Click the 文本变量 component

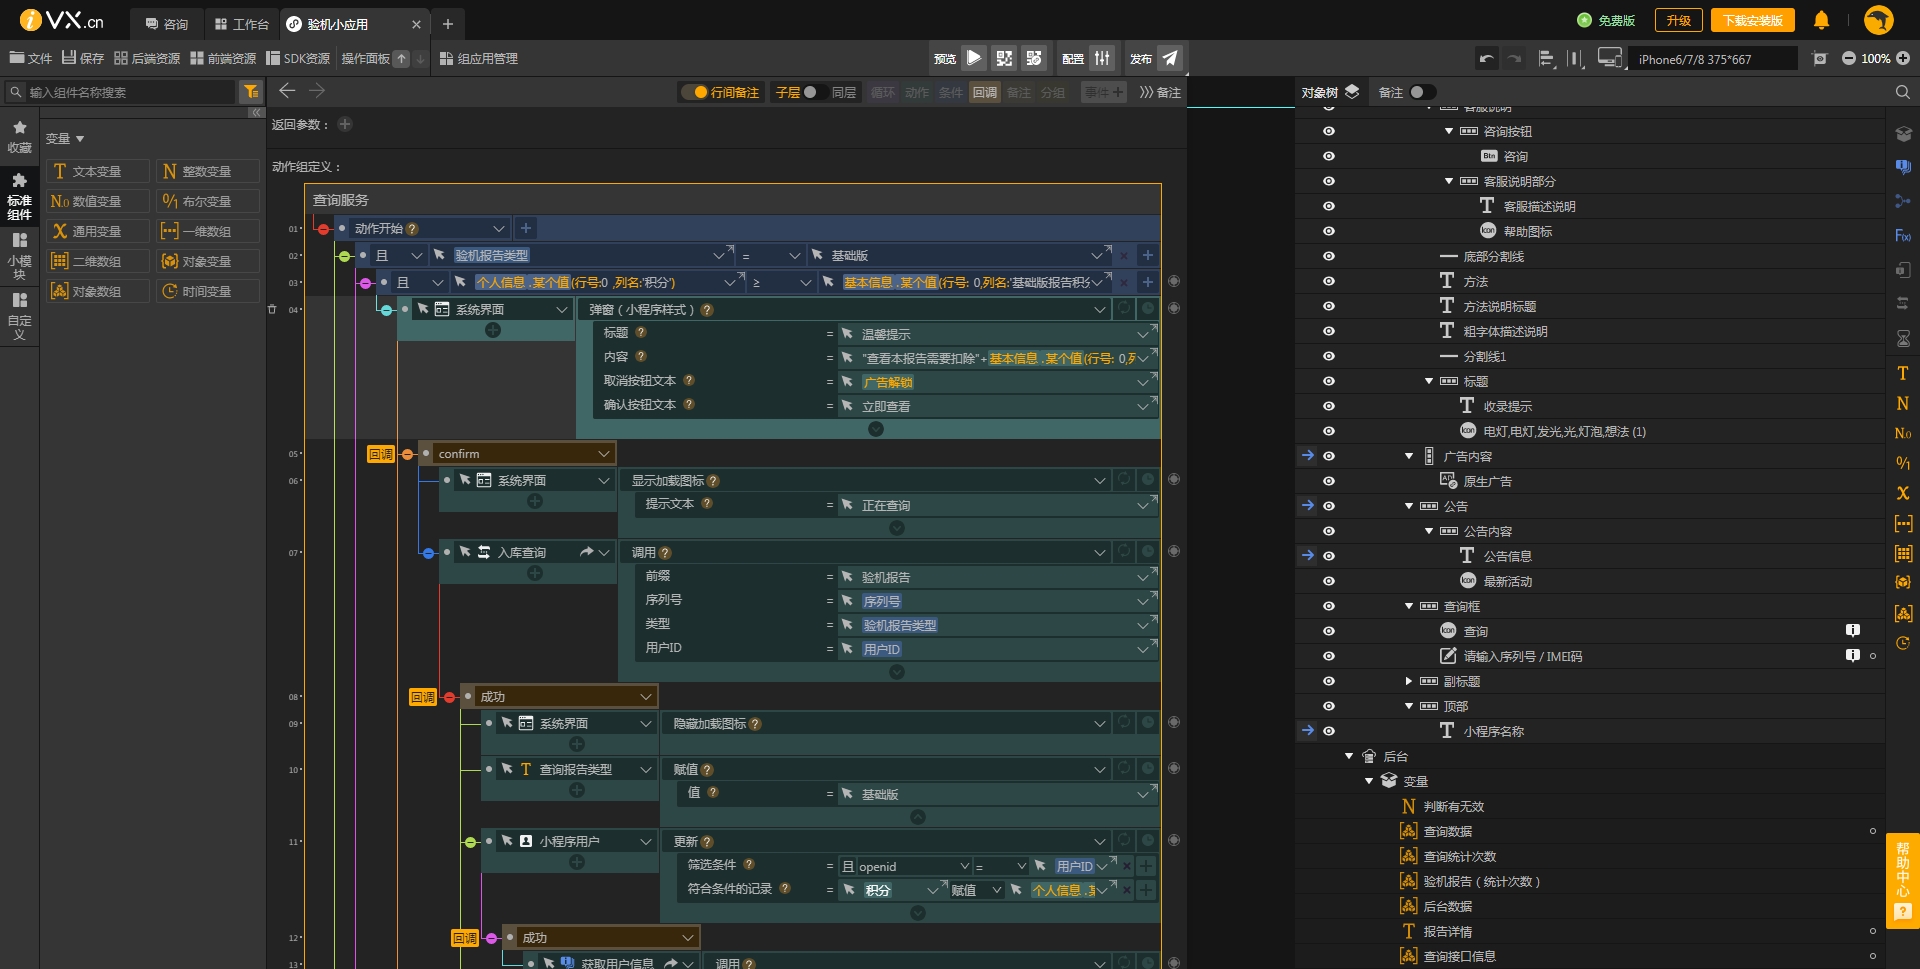(97, 171)
